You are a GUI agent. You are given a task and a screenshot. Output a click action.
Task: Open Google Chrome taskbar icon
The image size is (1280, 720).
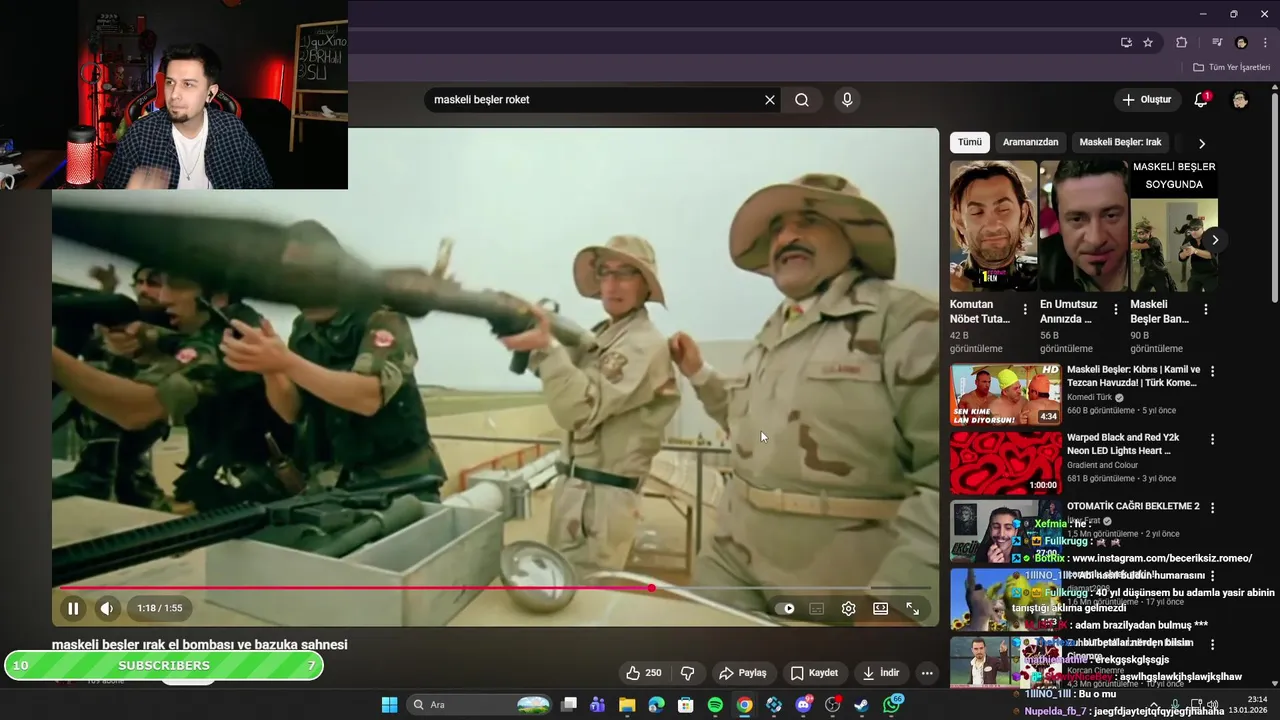pos(745,705)
